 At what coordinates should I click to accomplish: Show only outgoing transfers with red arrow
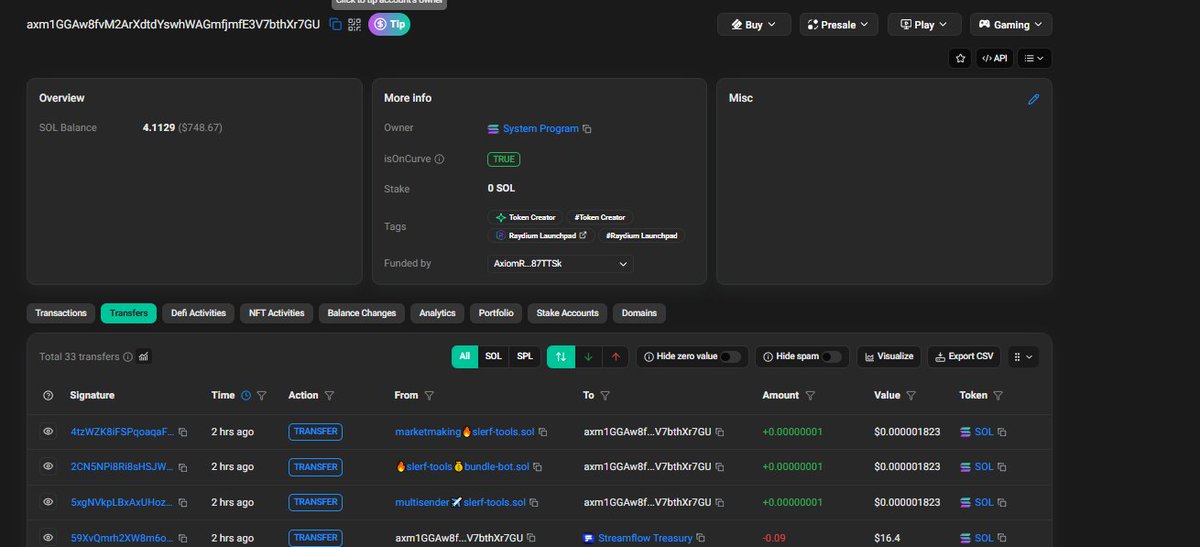(x=616, y=356)
